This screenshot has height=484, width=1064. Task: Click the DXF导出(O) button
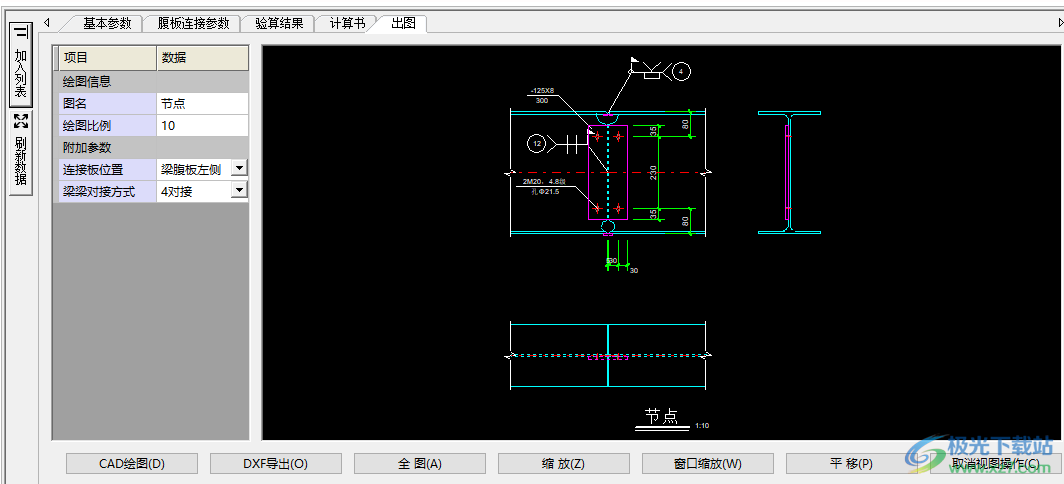pyautogui.click(x=276, y=464)
